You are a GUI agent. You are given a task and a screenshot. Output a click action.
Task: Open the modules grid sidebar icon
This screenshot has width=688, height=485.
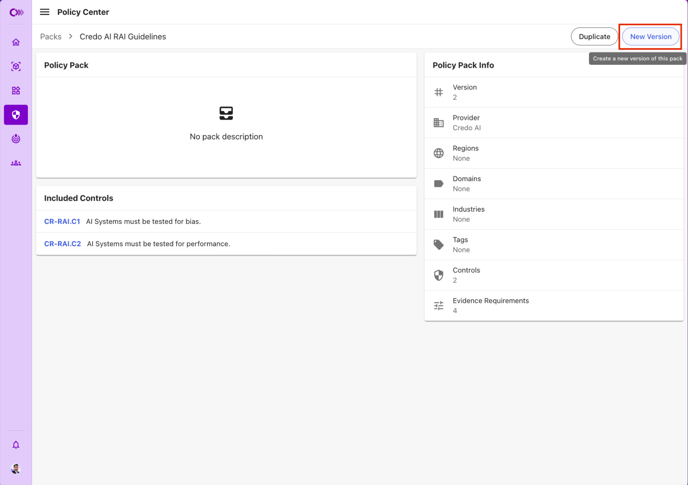(16, 90)
